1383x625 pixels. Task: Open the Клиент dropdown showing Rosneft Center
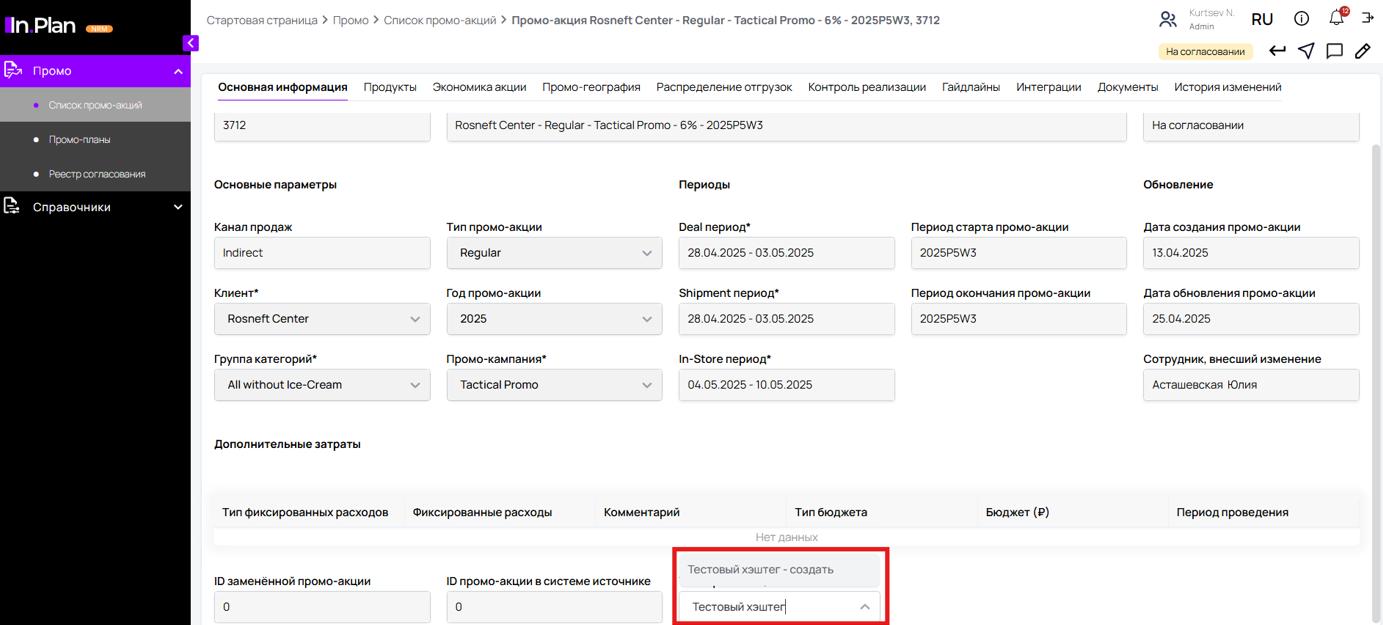[x=322, y=319]
